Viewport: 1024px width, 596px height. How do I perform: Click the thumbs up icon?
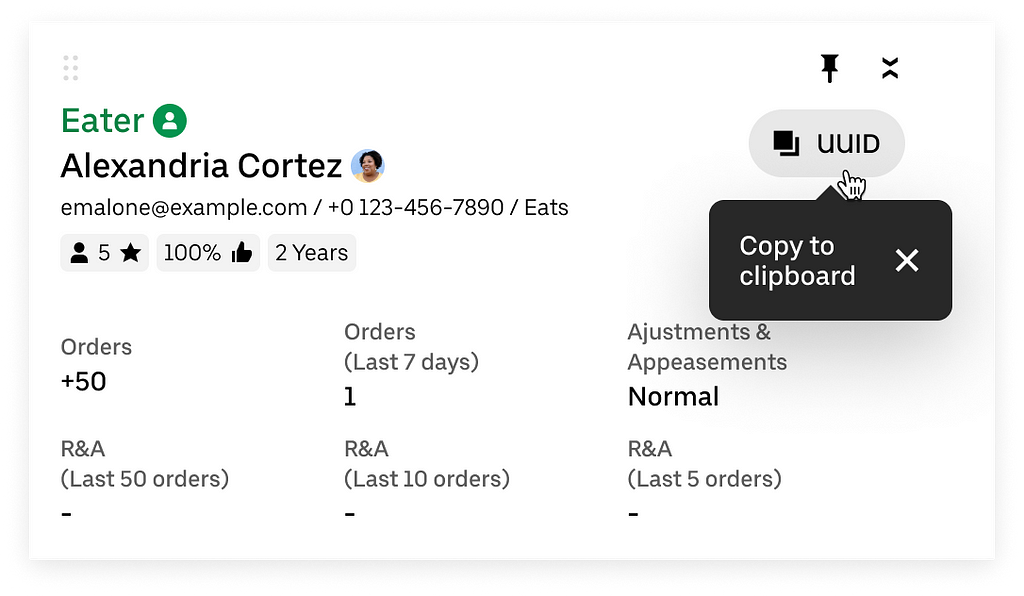(x=242, y=252)
